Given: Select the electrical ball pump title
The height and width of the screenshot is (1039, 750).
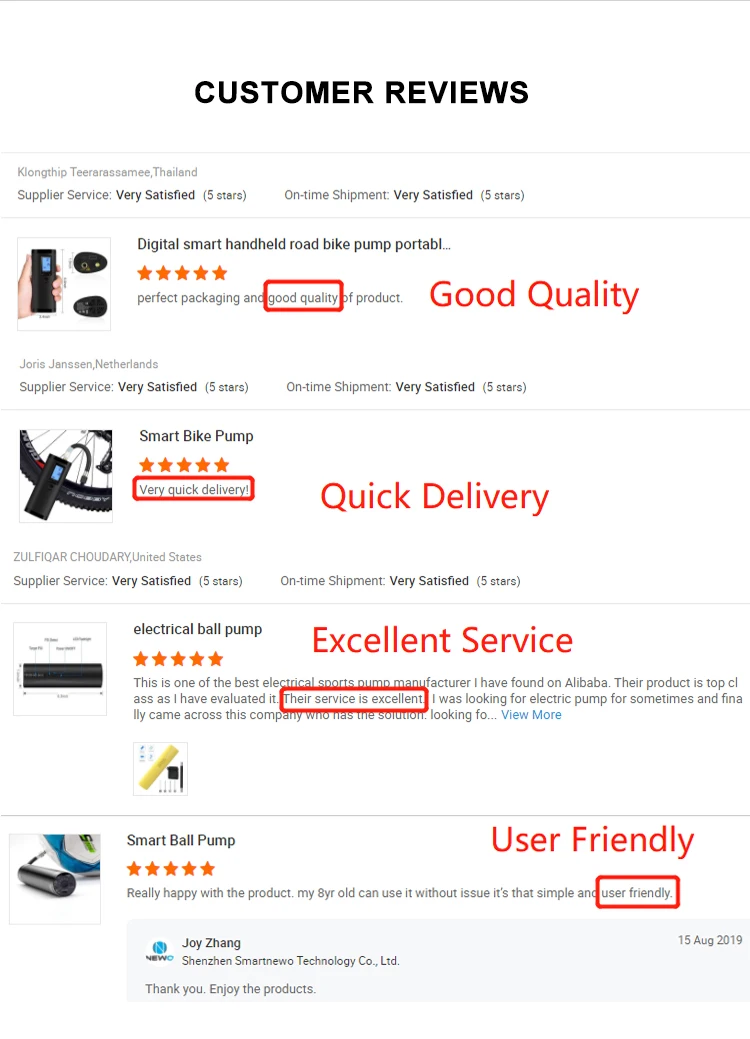Looking at the screenshot, I should click(x=197, y=629).
